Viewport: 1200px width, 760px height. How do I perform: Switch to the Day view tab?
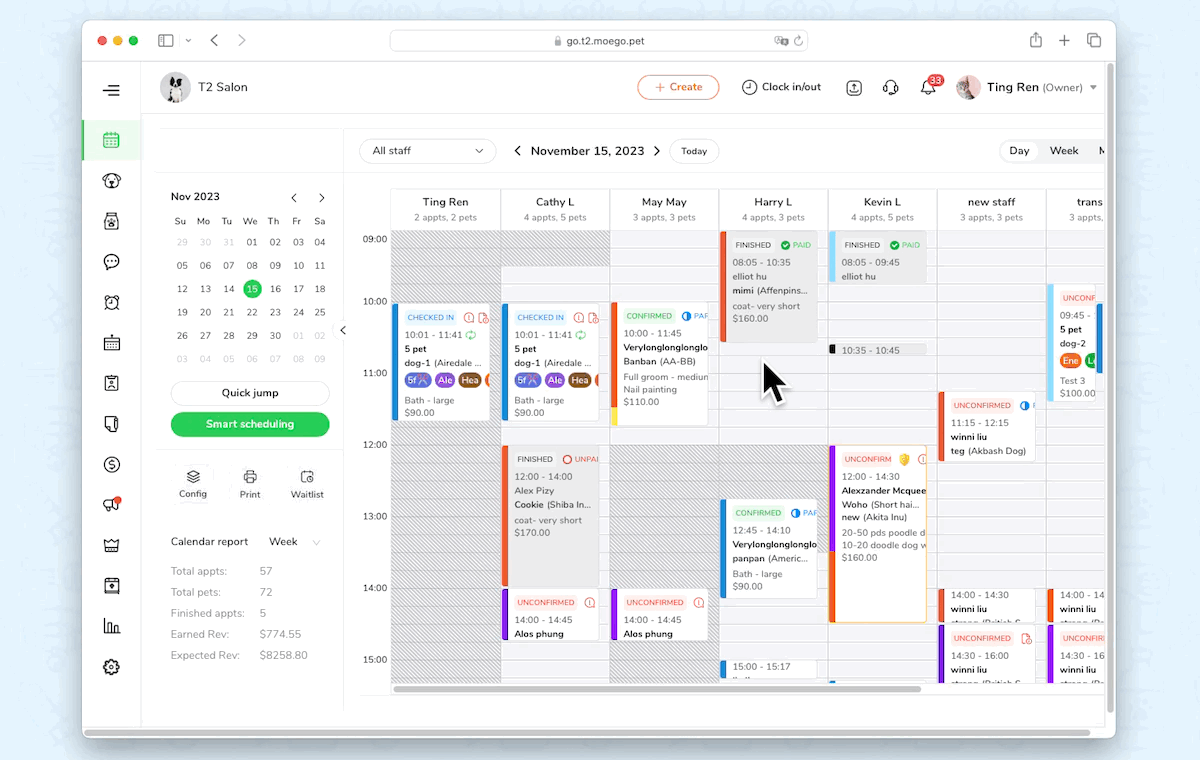pos(1019,151)
